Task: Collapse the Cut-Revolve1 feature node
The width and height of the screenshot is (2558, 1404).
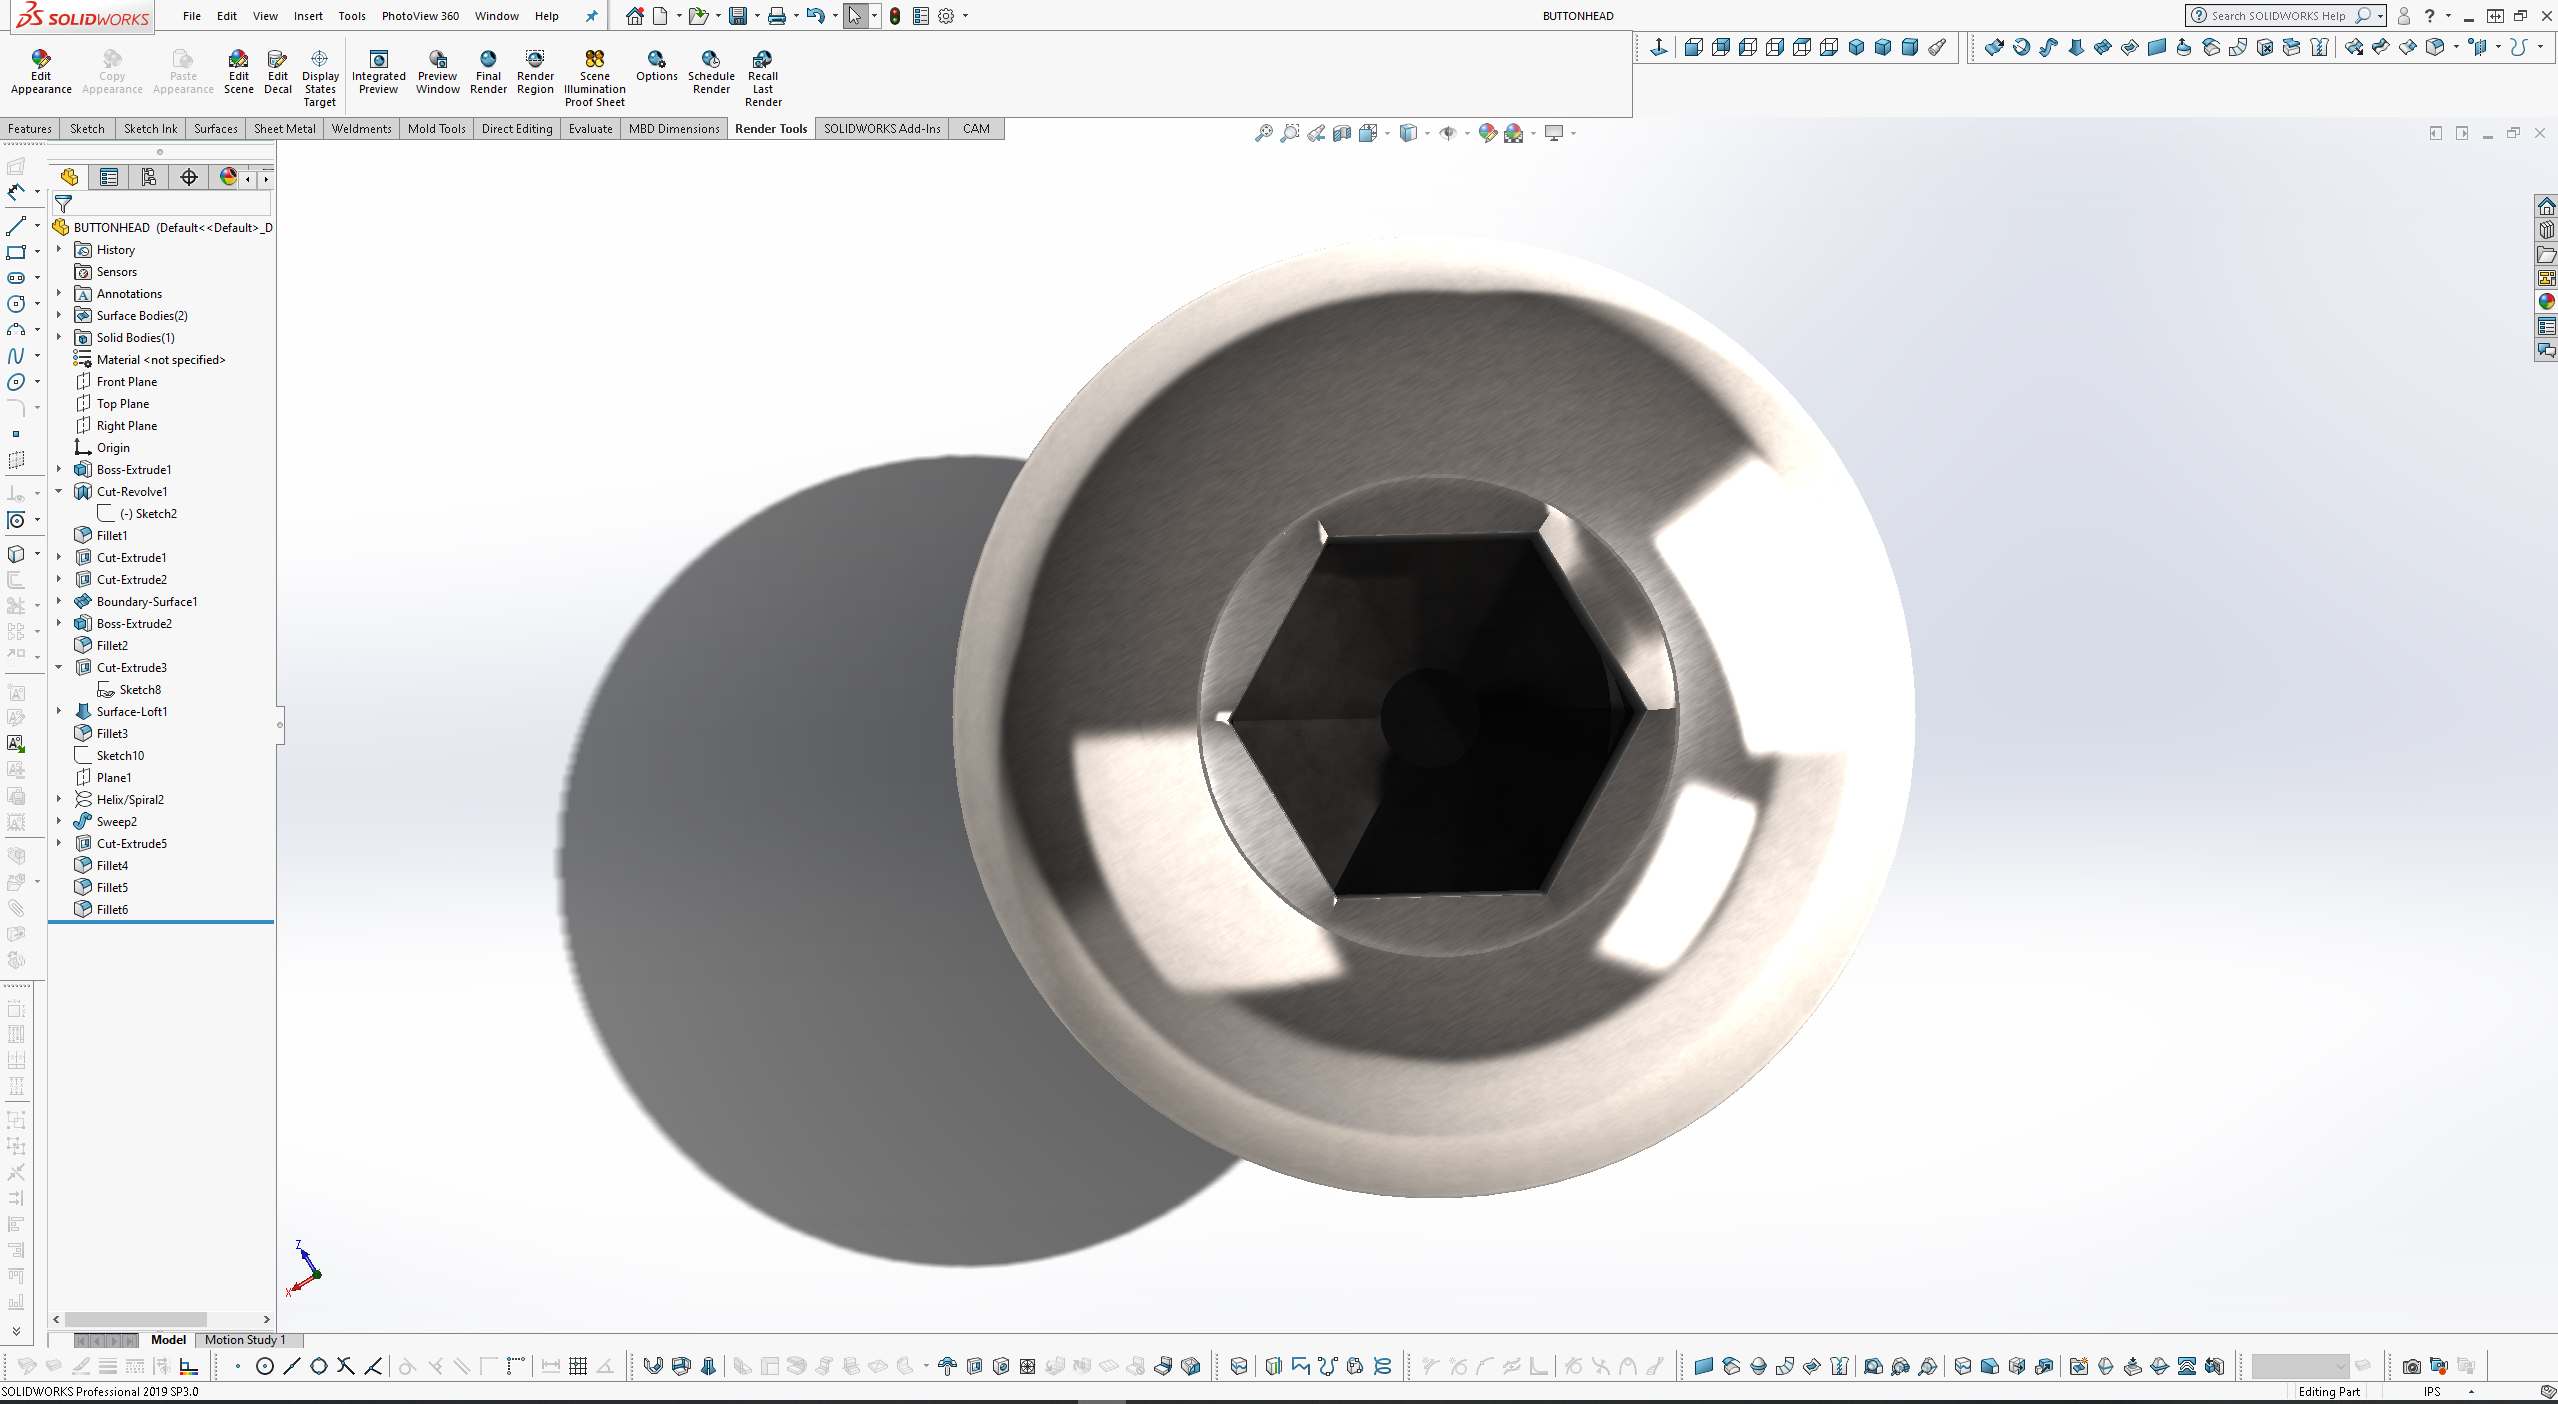Action: point(59,491)
